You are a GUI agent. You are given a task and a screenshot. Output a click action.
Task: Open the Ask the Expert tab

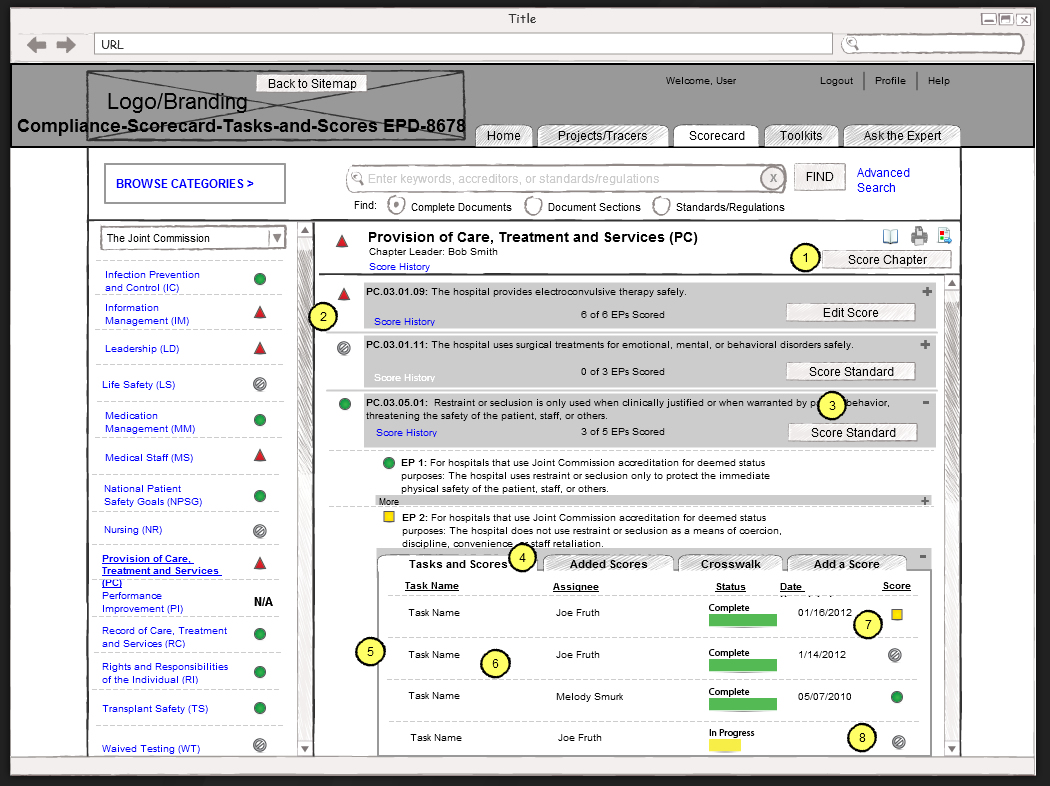point(902,135)
